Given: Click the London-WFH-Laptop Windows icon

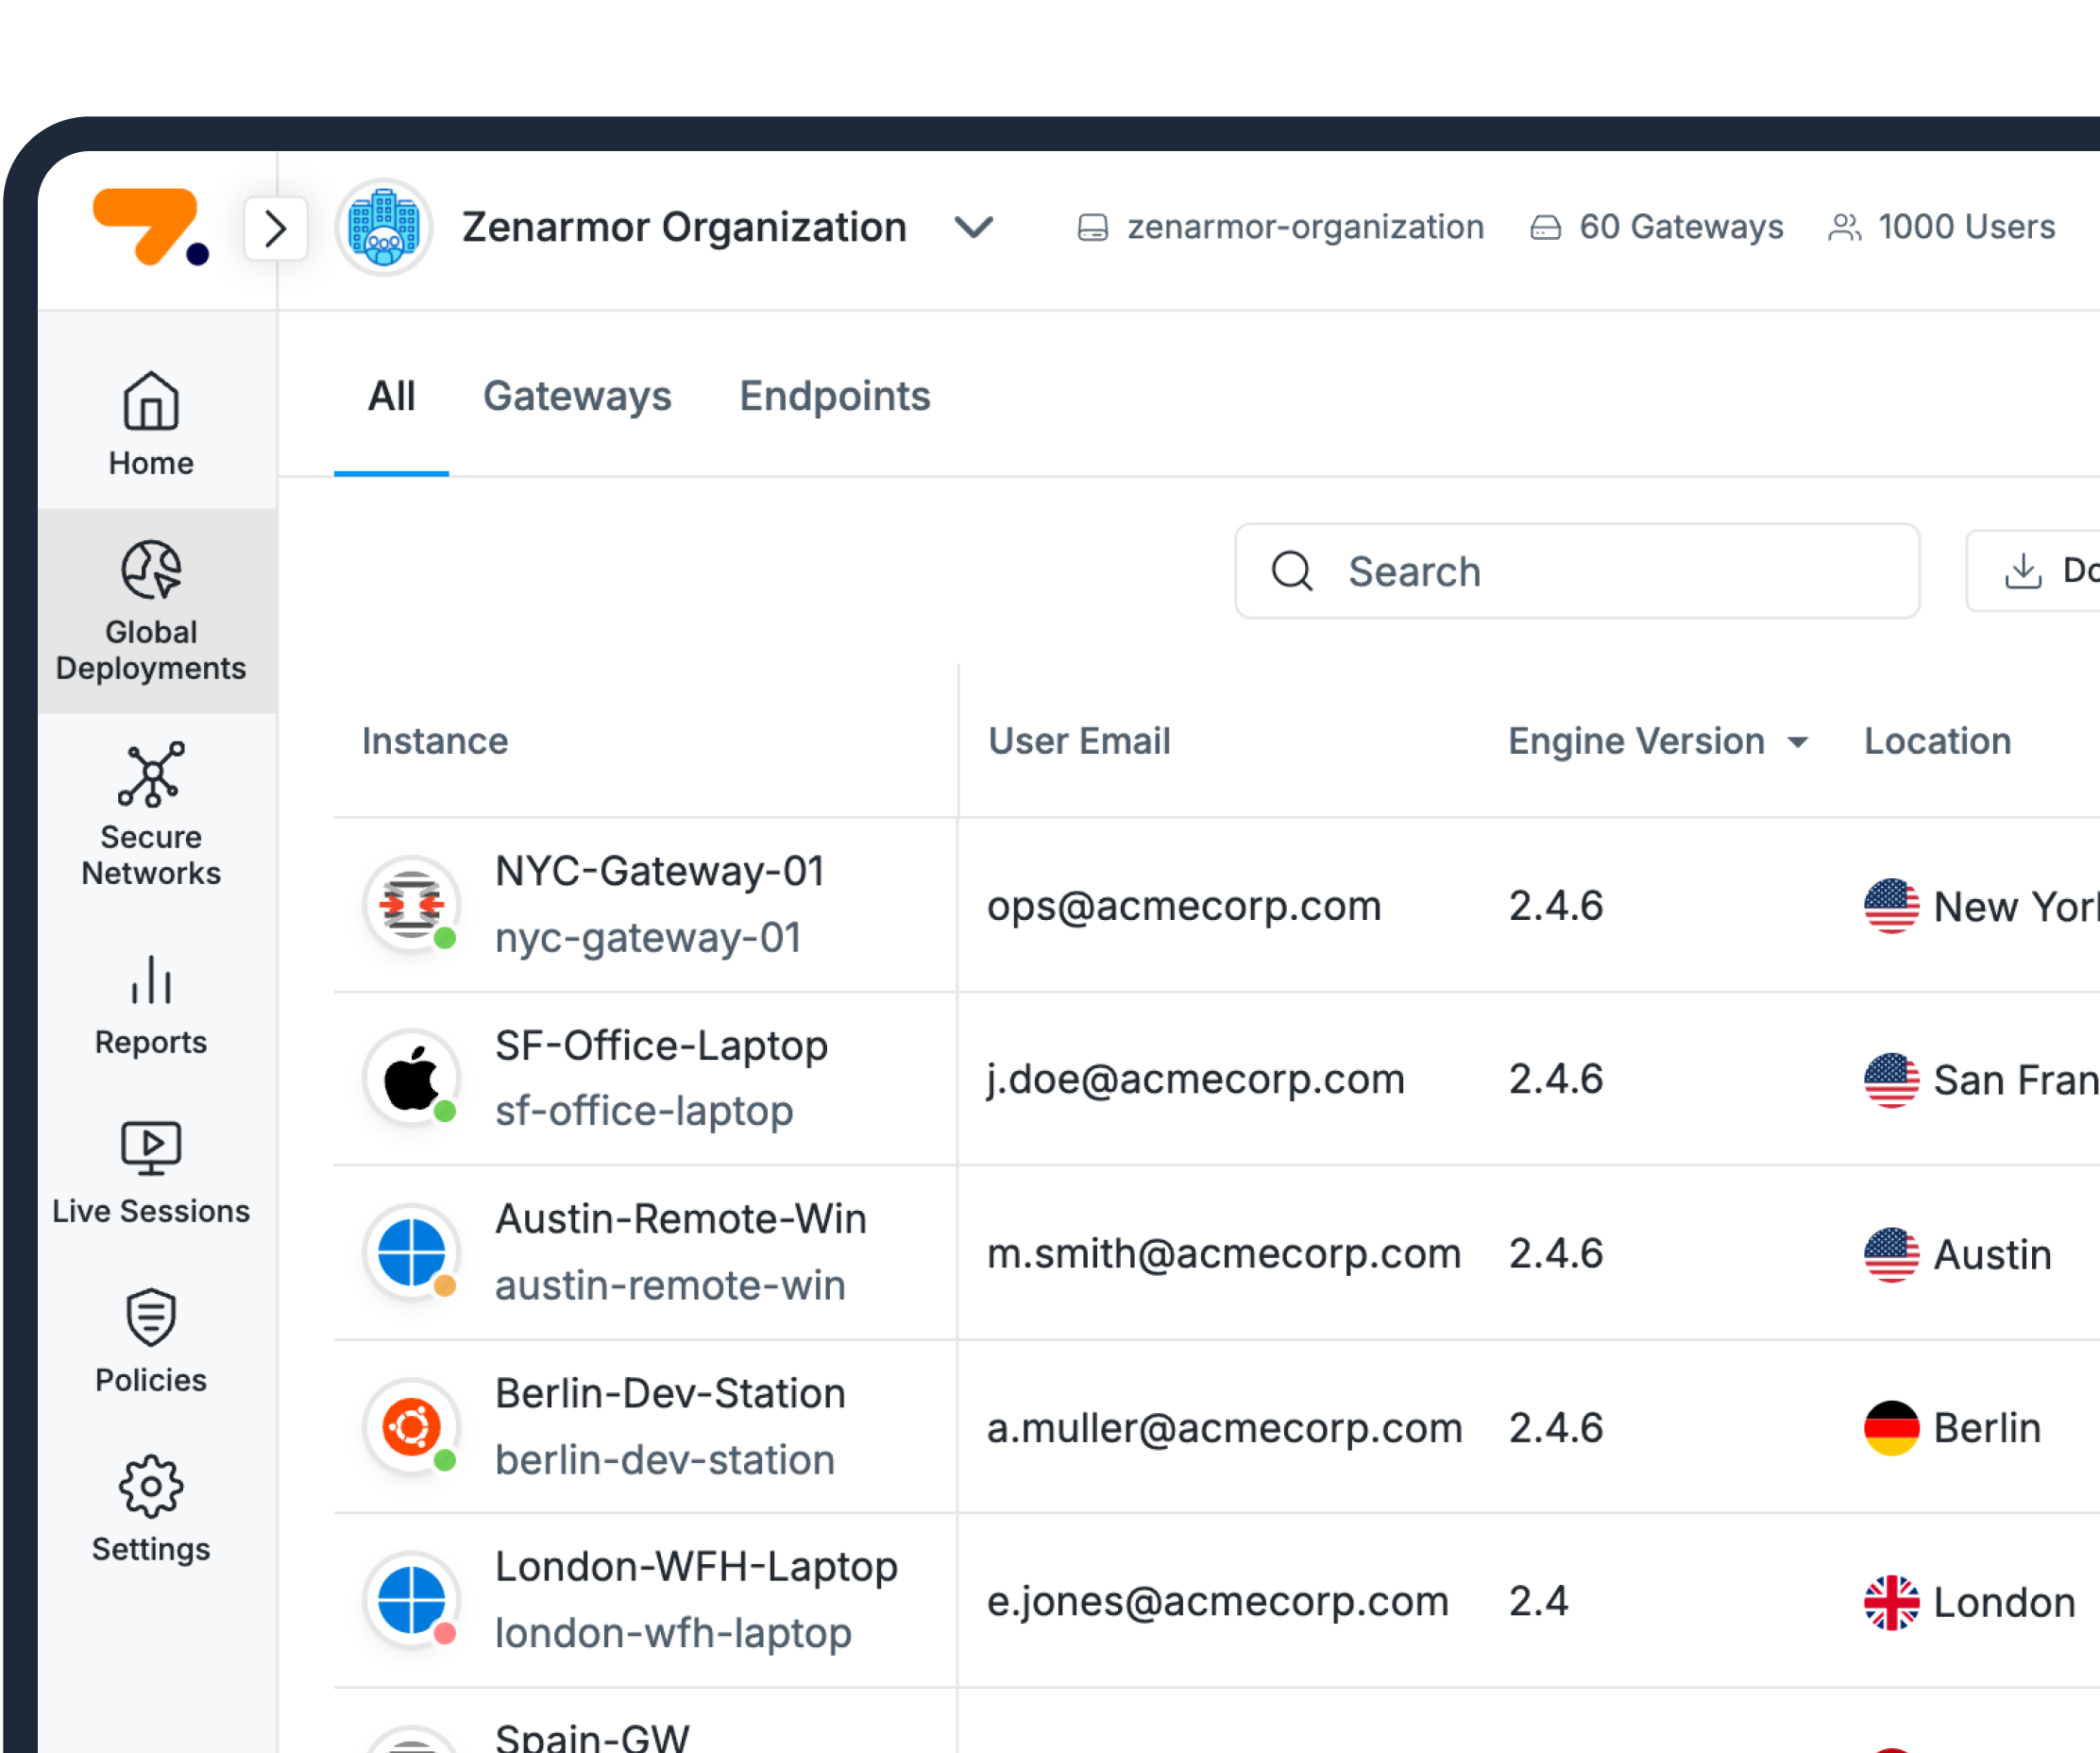Looking at the screenshot, I should [411, 1600].
